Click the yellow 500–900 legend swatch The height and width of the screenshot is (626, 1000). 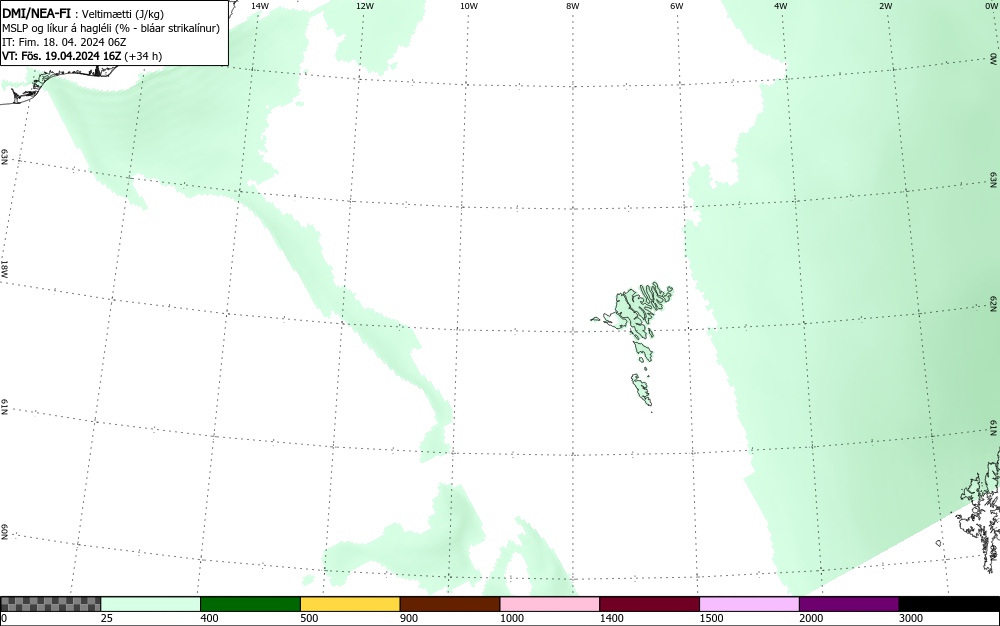350,604
